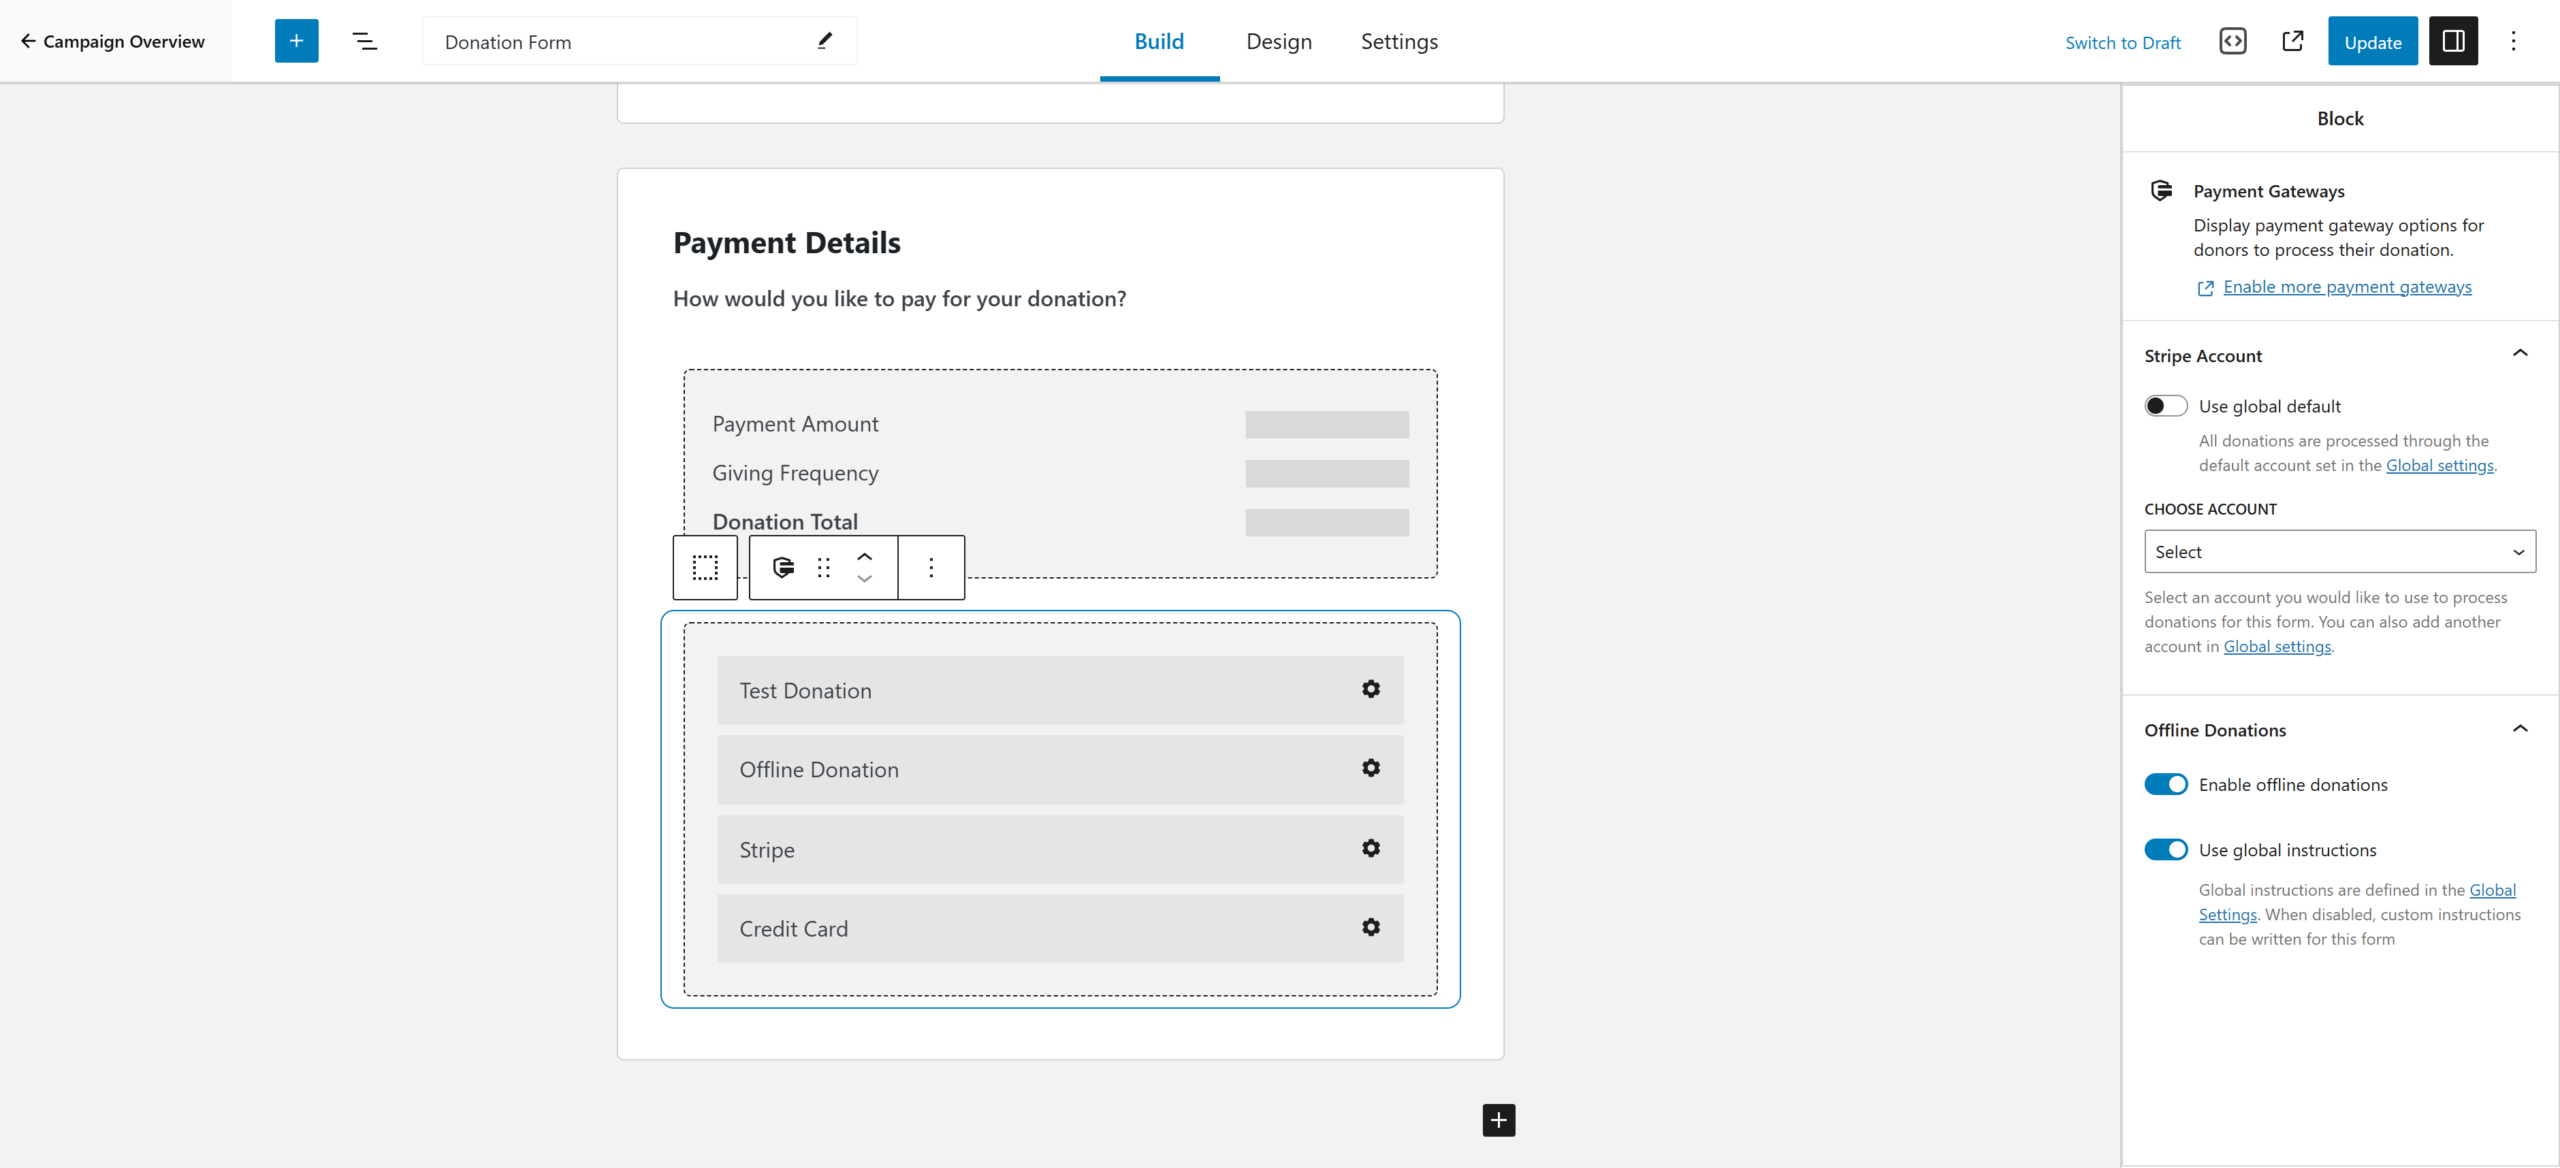Click the preview in new tab icon
Screen dimensions: 2560x1168
(x=2293, y=41)
